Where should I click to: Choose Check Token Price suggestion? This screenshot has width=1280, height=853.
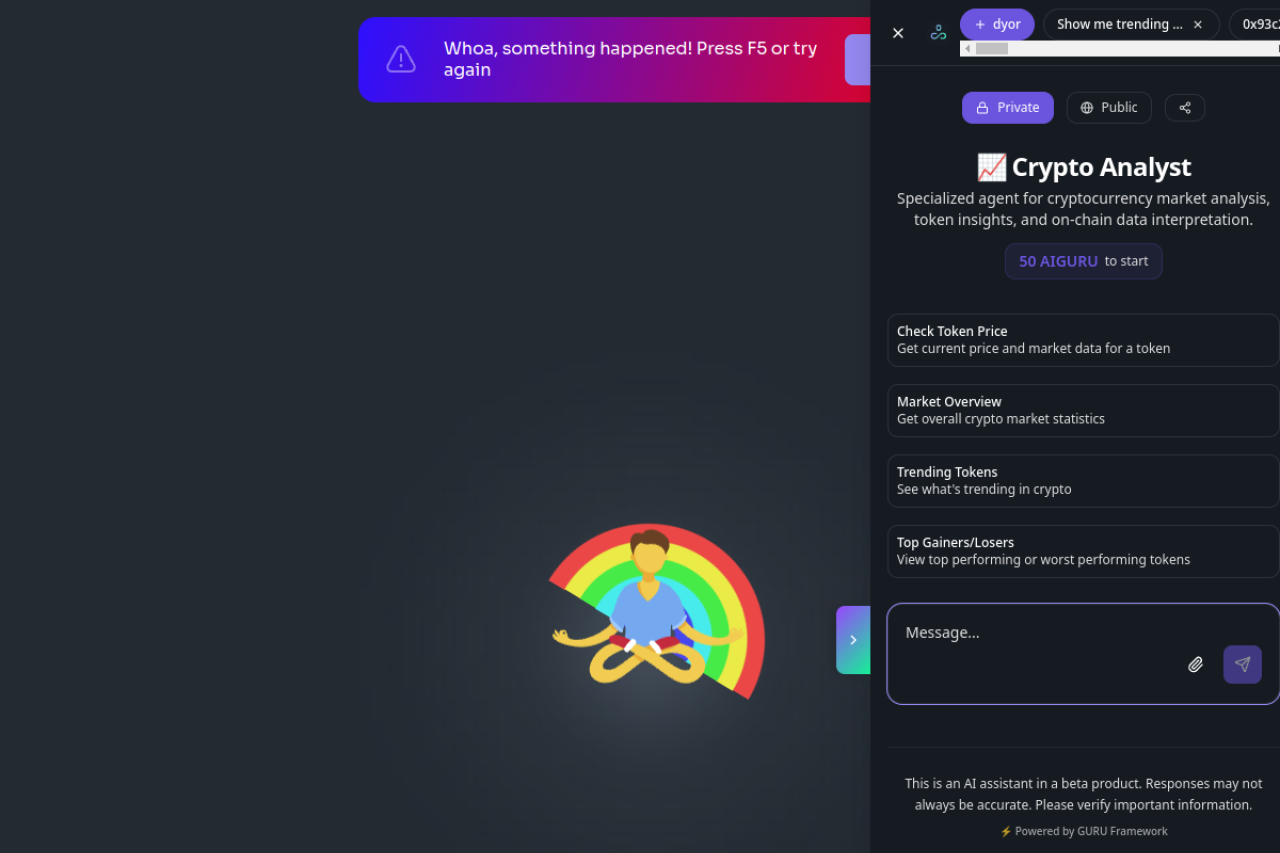[x=1083, y=340]
